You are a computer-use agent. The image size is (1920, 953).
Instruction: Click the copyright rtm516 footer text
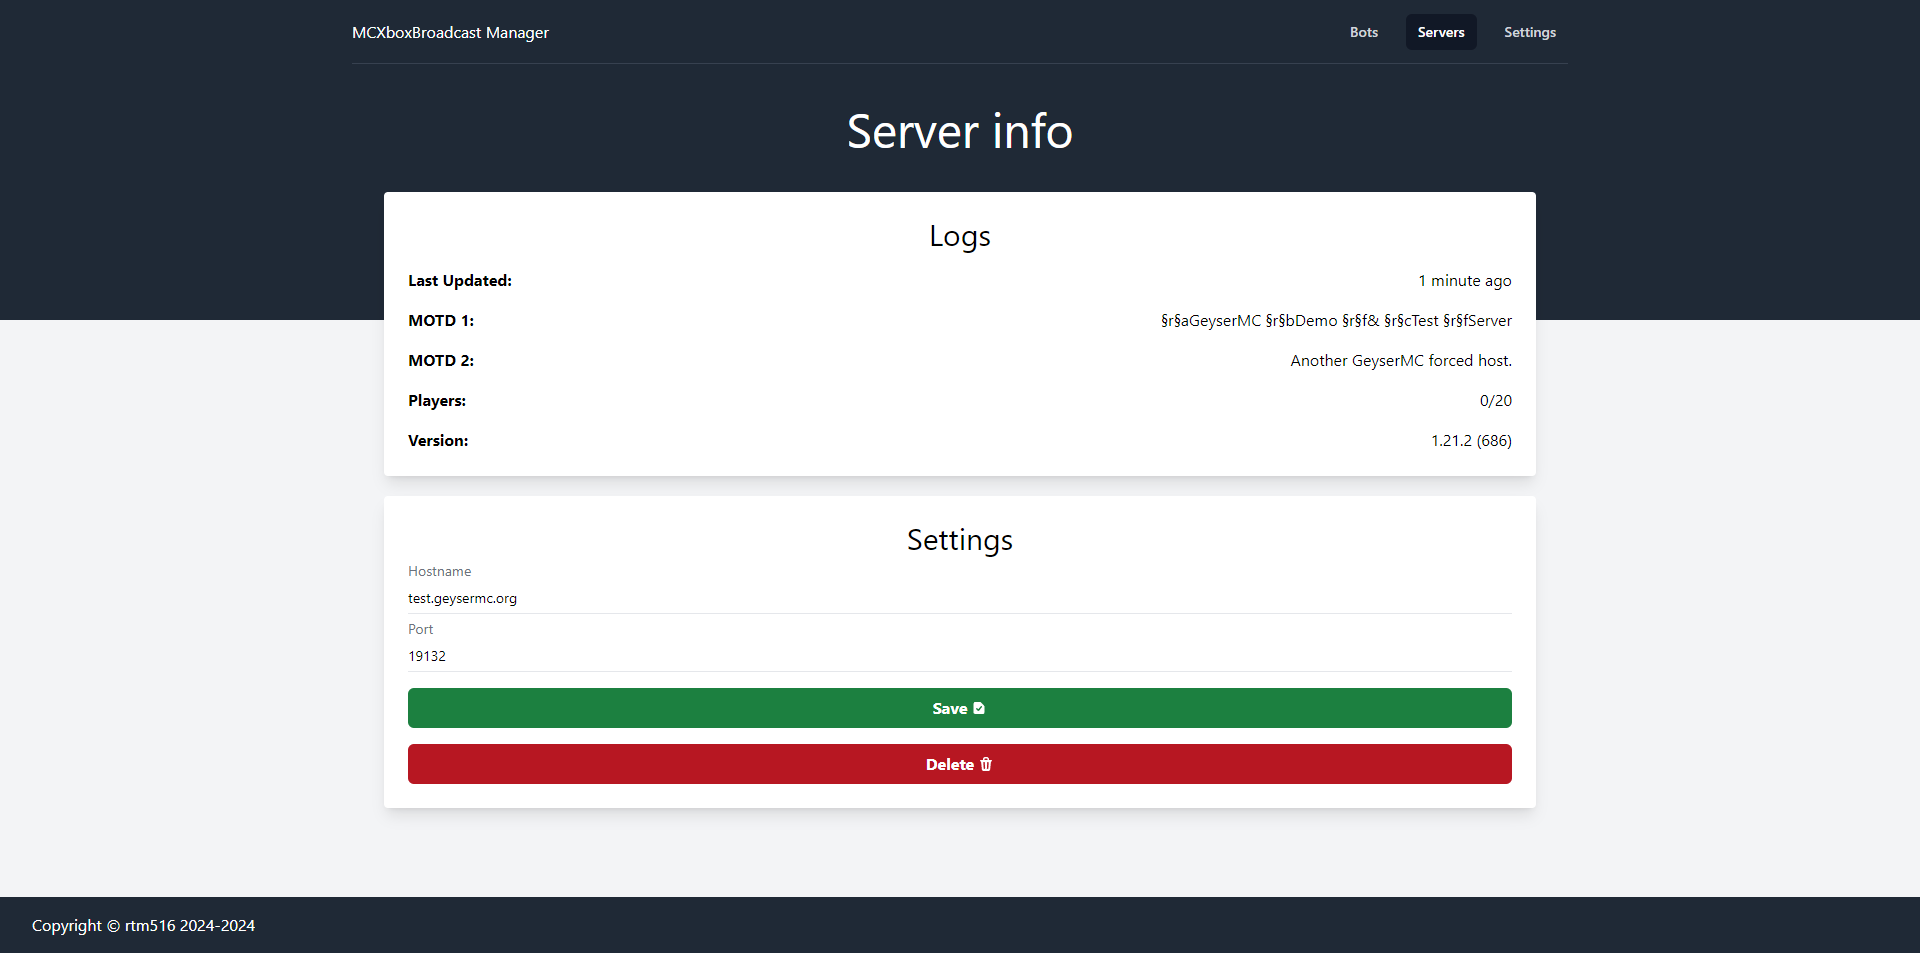coord(143,926)
